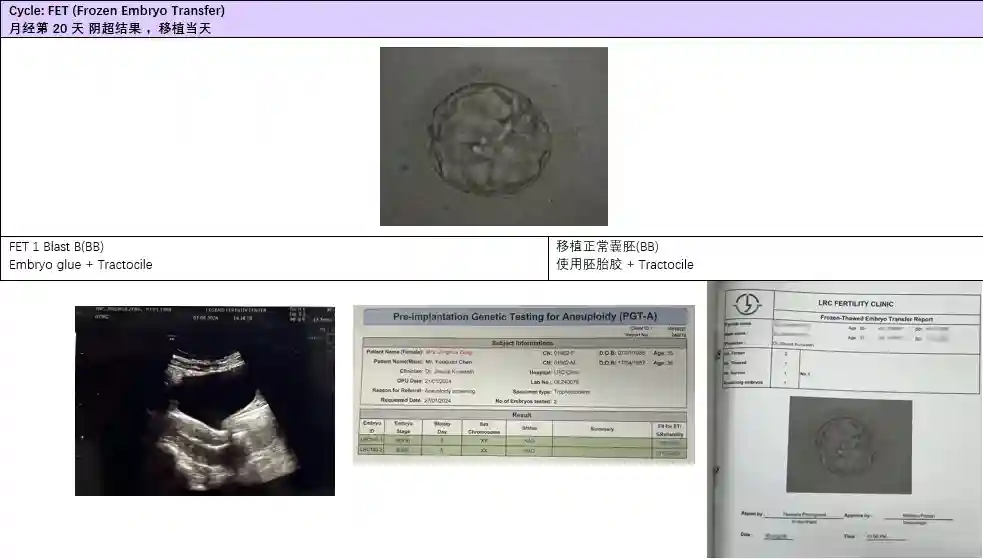Click 'Embryo glue + Tractocile' English text
The image size is (983, 559).
point(81,265)
